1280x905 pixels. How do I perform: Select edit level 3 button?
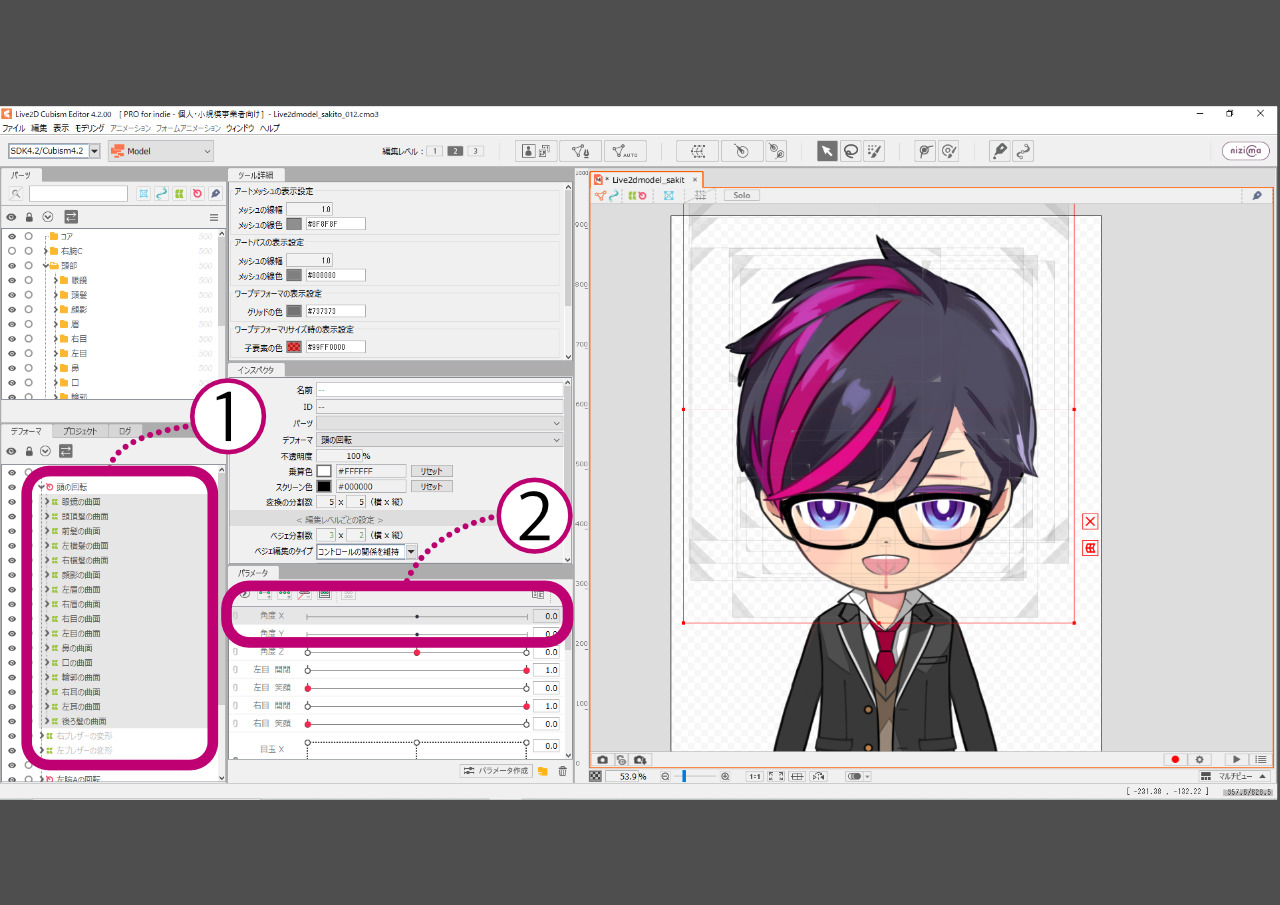pyautogui.click(x=476, y=151)
